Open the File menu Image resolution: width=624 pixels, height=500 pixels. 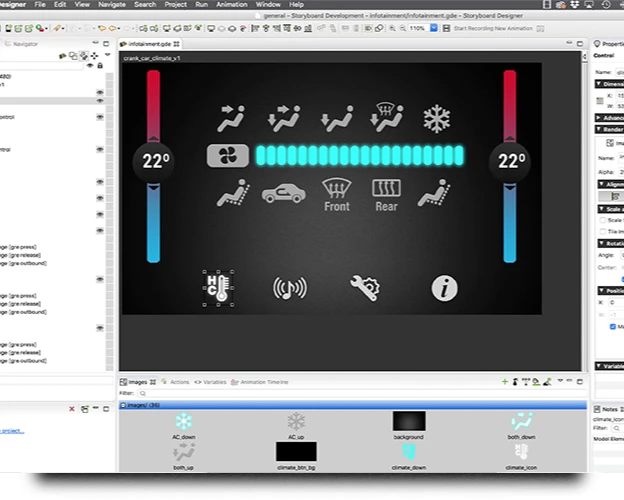coord(40,4)
